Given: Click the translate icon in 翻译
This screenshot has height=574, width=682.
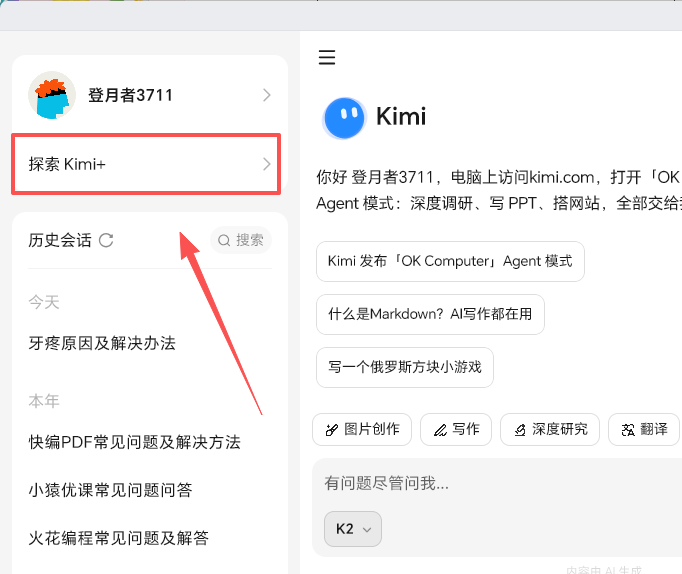Looking at the screenshot, I should [628, 430].
